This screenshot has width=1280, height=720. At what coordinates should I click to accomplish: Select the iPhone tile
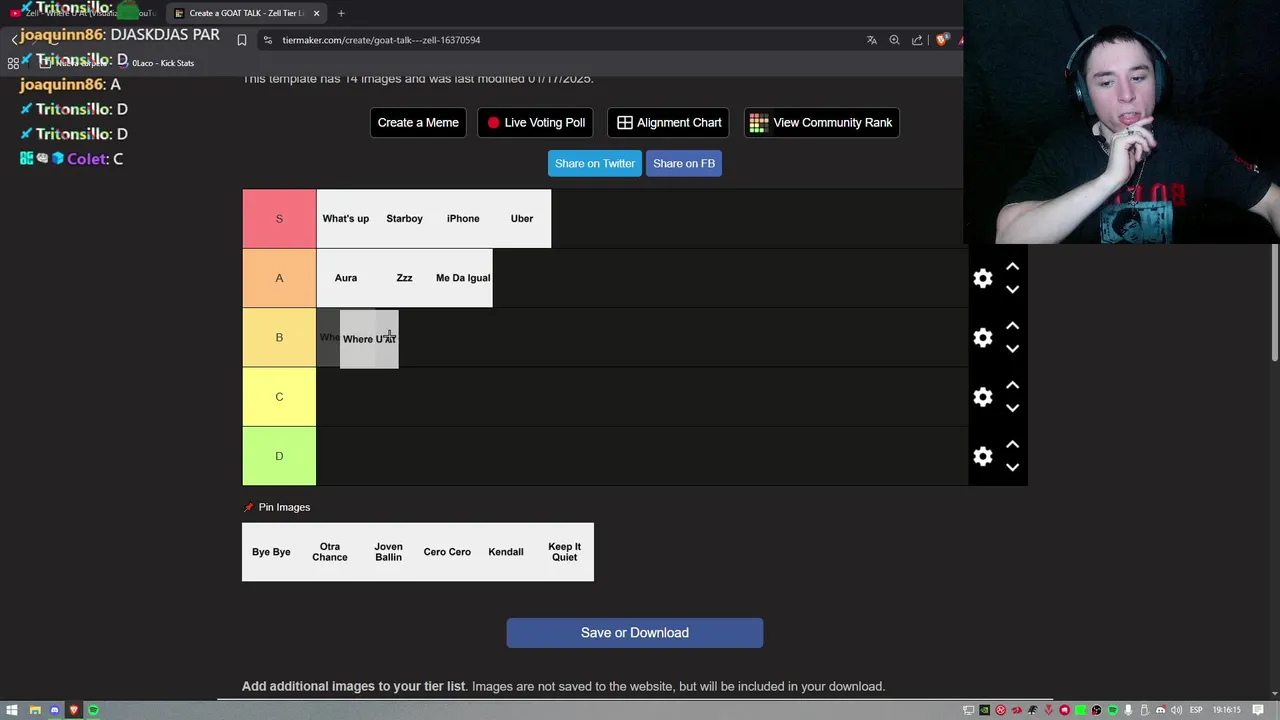pyautogui.click(x=463, y=218)
